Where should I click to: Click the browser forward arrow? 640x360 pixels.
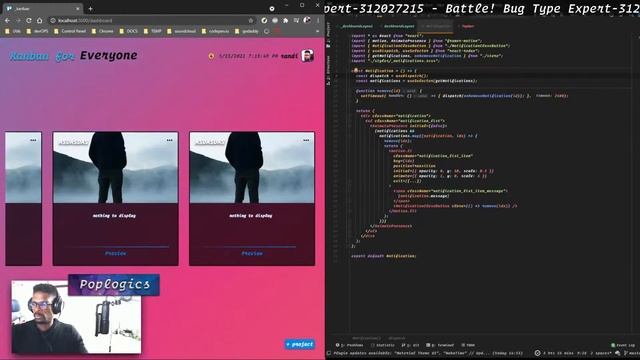pos(18,20)
